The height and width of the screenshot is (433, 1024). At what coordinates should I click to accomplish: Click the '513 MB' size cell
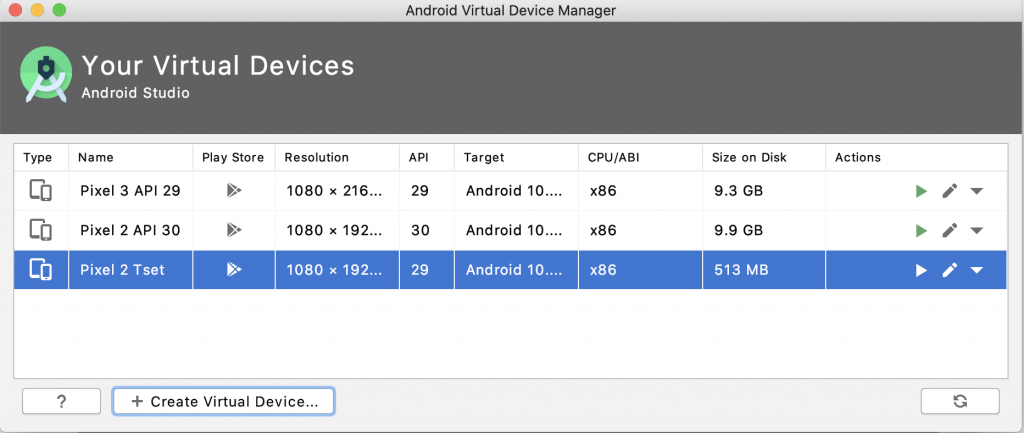click(x=764, y=270)
